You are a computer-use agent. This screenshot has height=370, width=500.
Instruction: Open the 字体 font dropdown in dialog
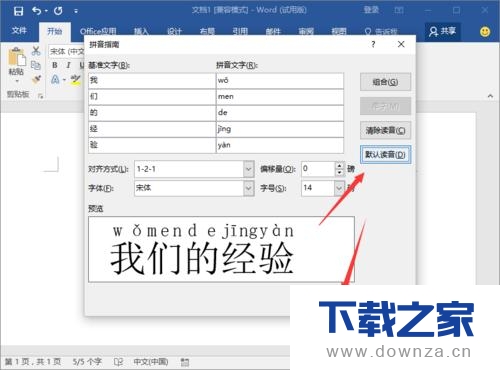[248, 188]
